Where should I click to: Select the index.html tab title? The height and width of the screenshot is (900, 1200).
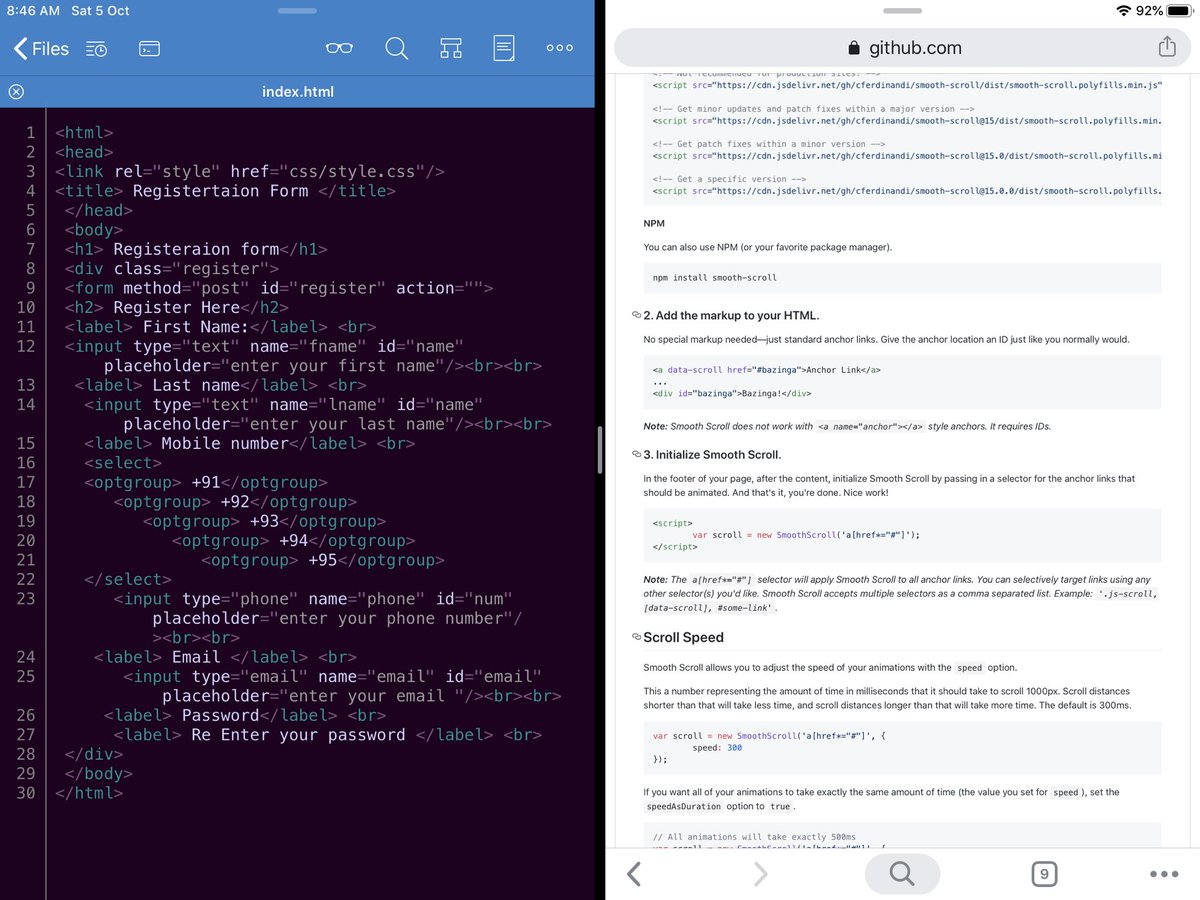click(298, 92)
